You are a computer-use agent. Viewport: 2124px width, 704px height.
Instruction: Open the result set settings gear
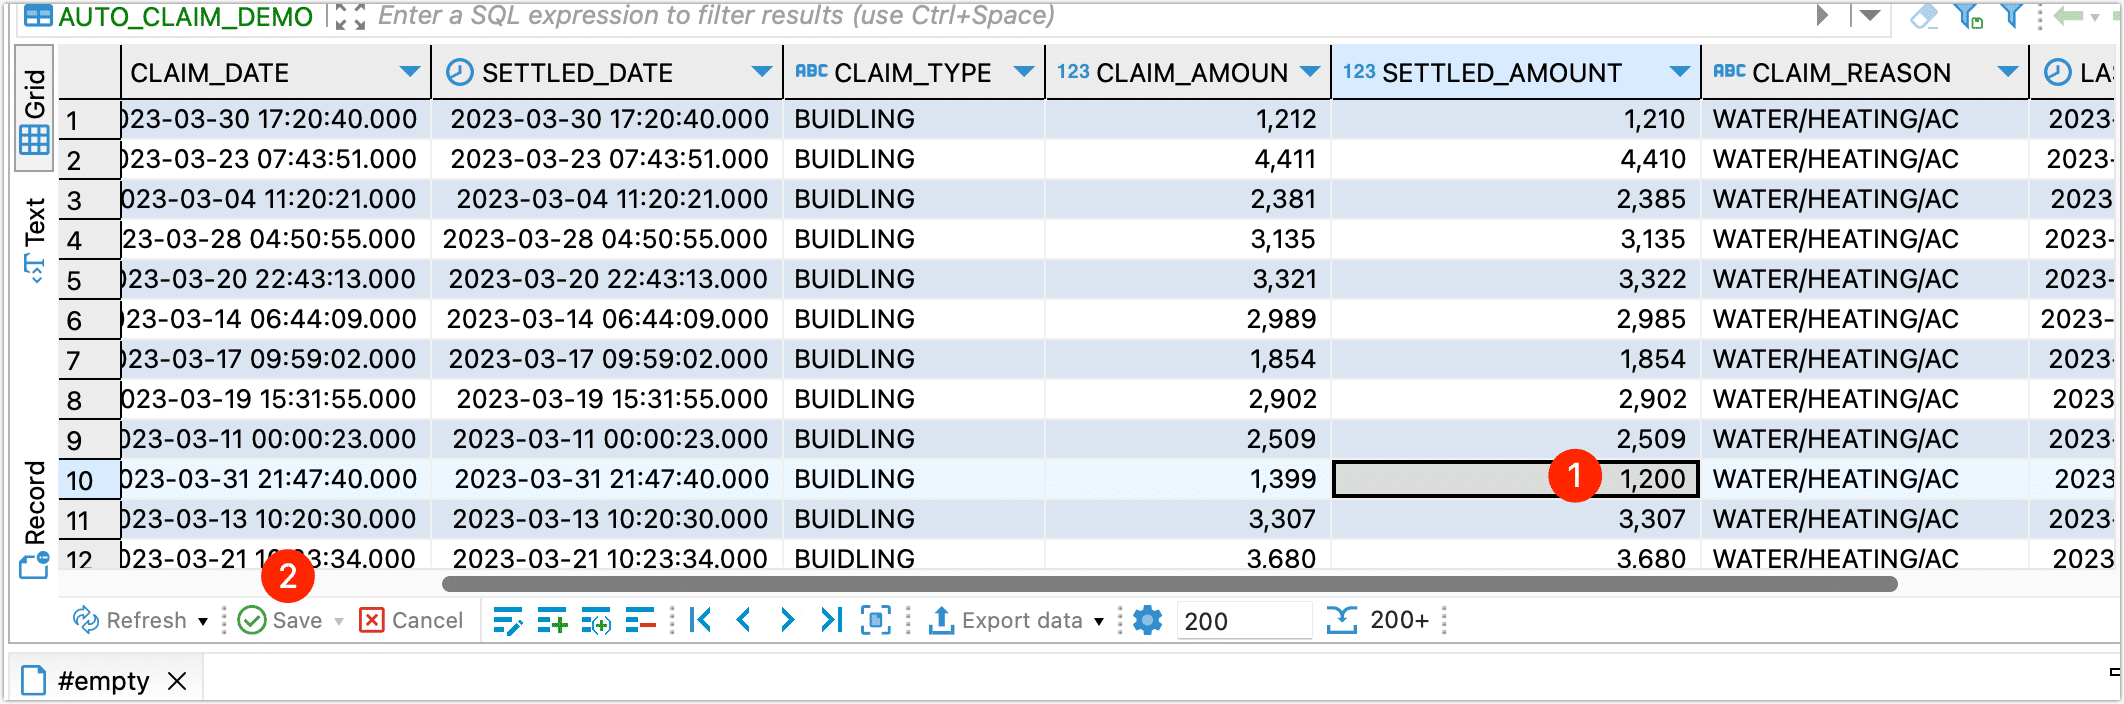coord(1148,621)
